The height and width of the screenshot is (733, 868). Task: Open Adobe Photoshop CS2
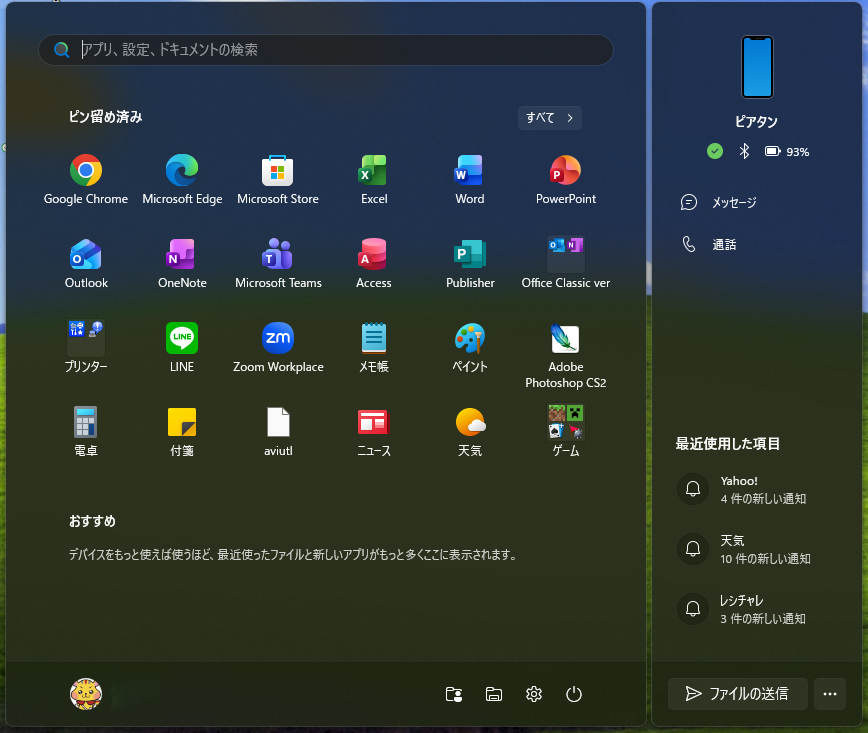click(x=566, y=355)
